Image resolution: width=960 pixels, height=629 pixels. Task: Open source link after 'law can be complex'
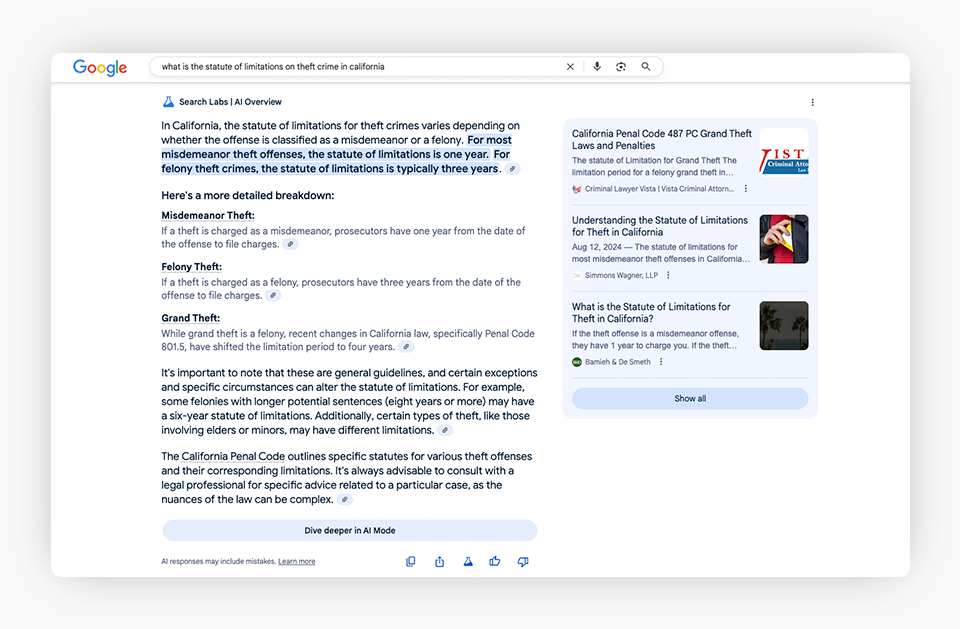coord(345,500)
